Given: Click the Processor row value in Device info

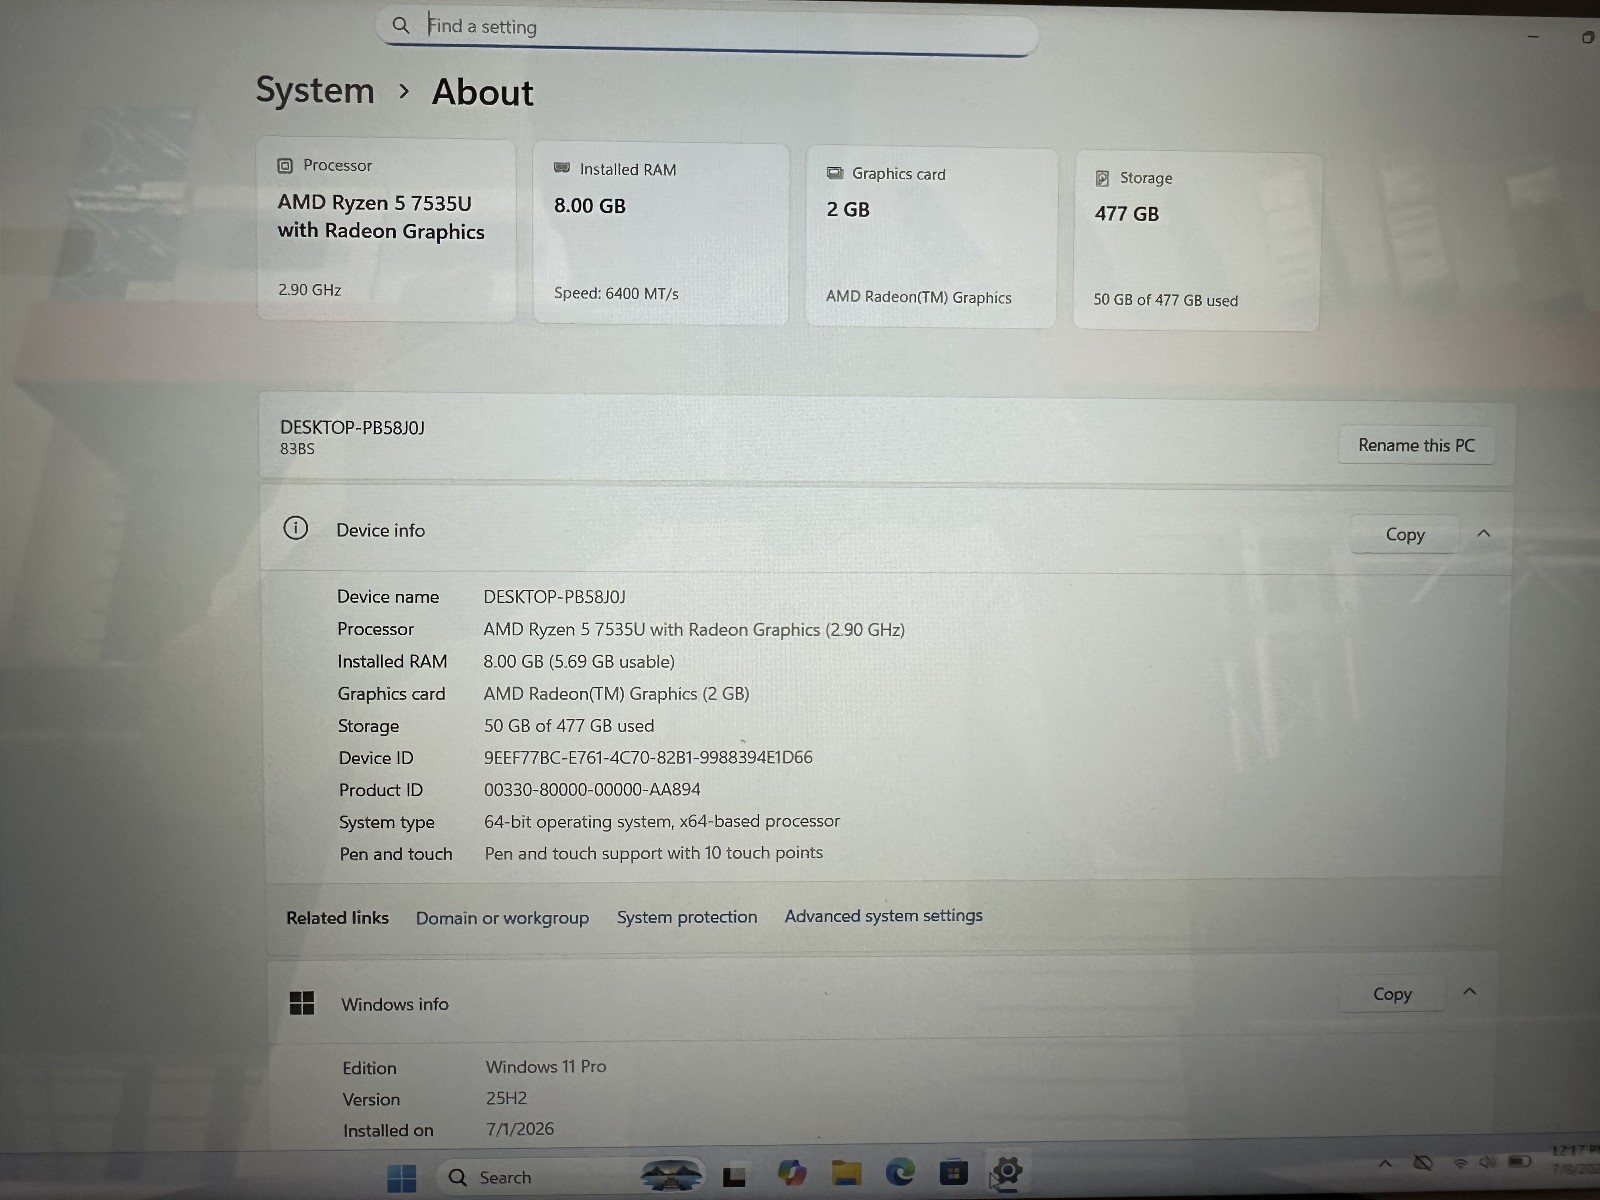Looking at the screenshot, I should point(694,629).
